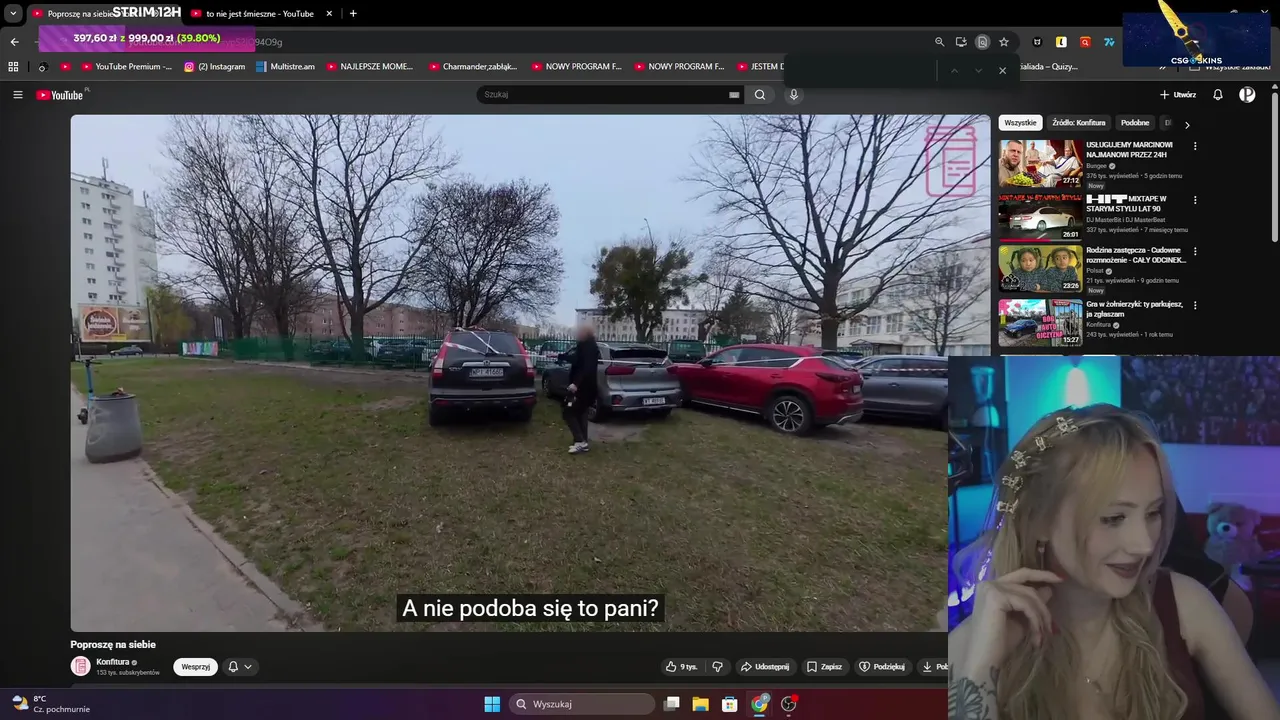Show more filter chips with right arrow

[1187, 125]
